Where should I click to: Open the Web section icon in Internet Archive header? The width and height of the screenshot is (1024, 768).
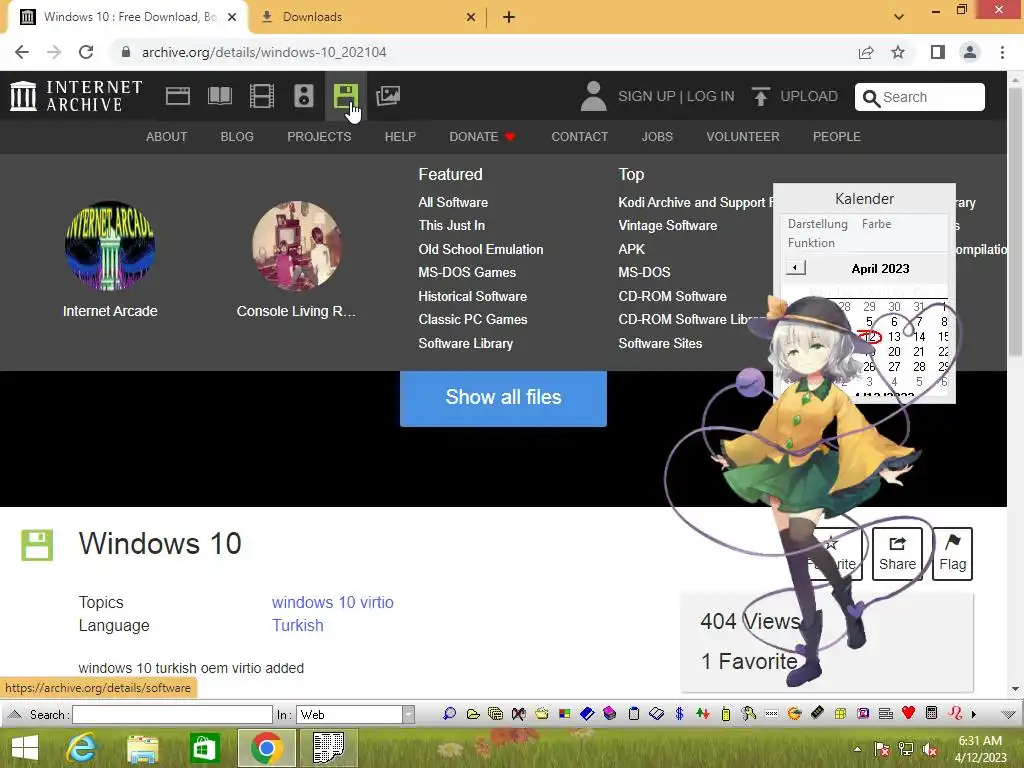(178, 96)
